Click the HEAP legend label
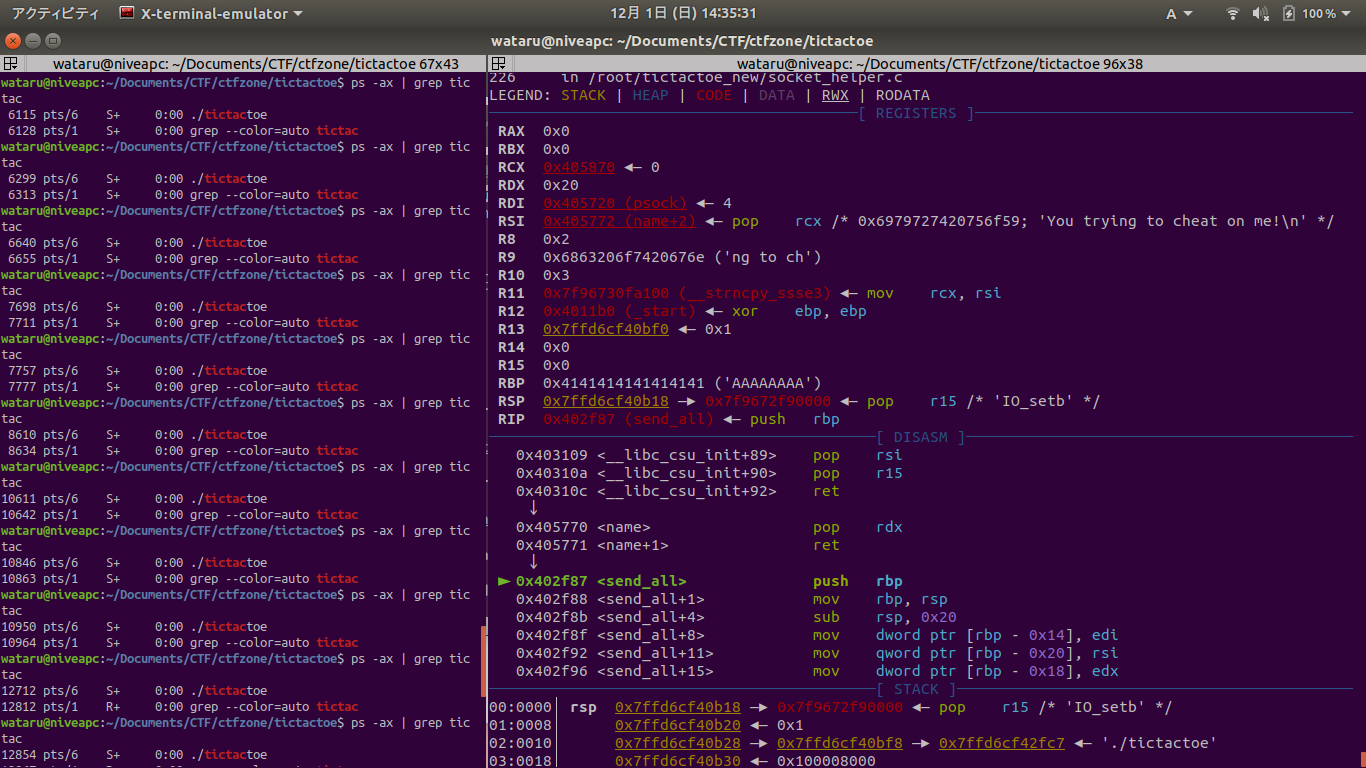Screen dimensions: 1366x768 [x=650, y=95]
